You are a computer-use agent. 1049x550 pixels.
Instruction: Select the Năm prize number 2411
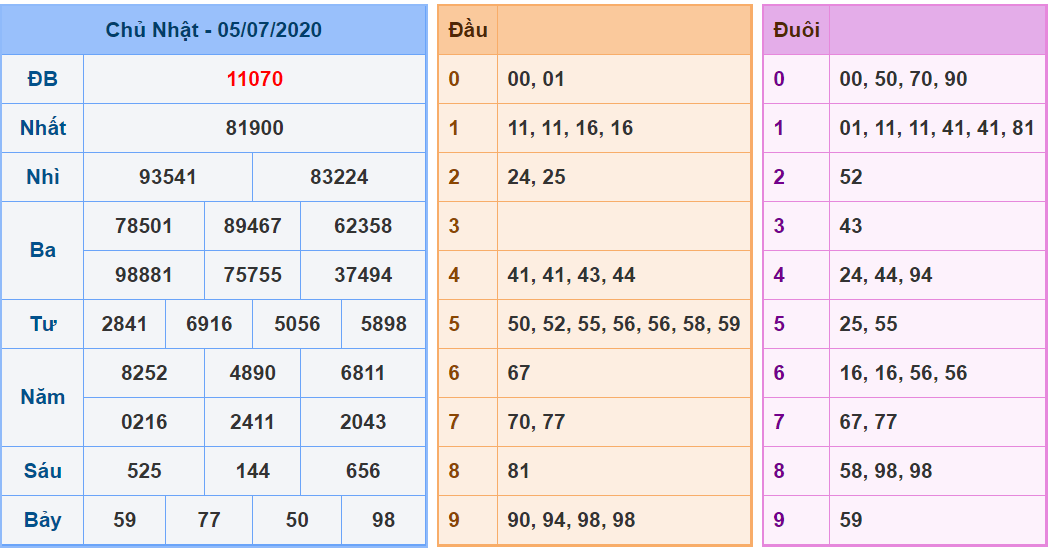252,422
